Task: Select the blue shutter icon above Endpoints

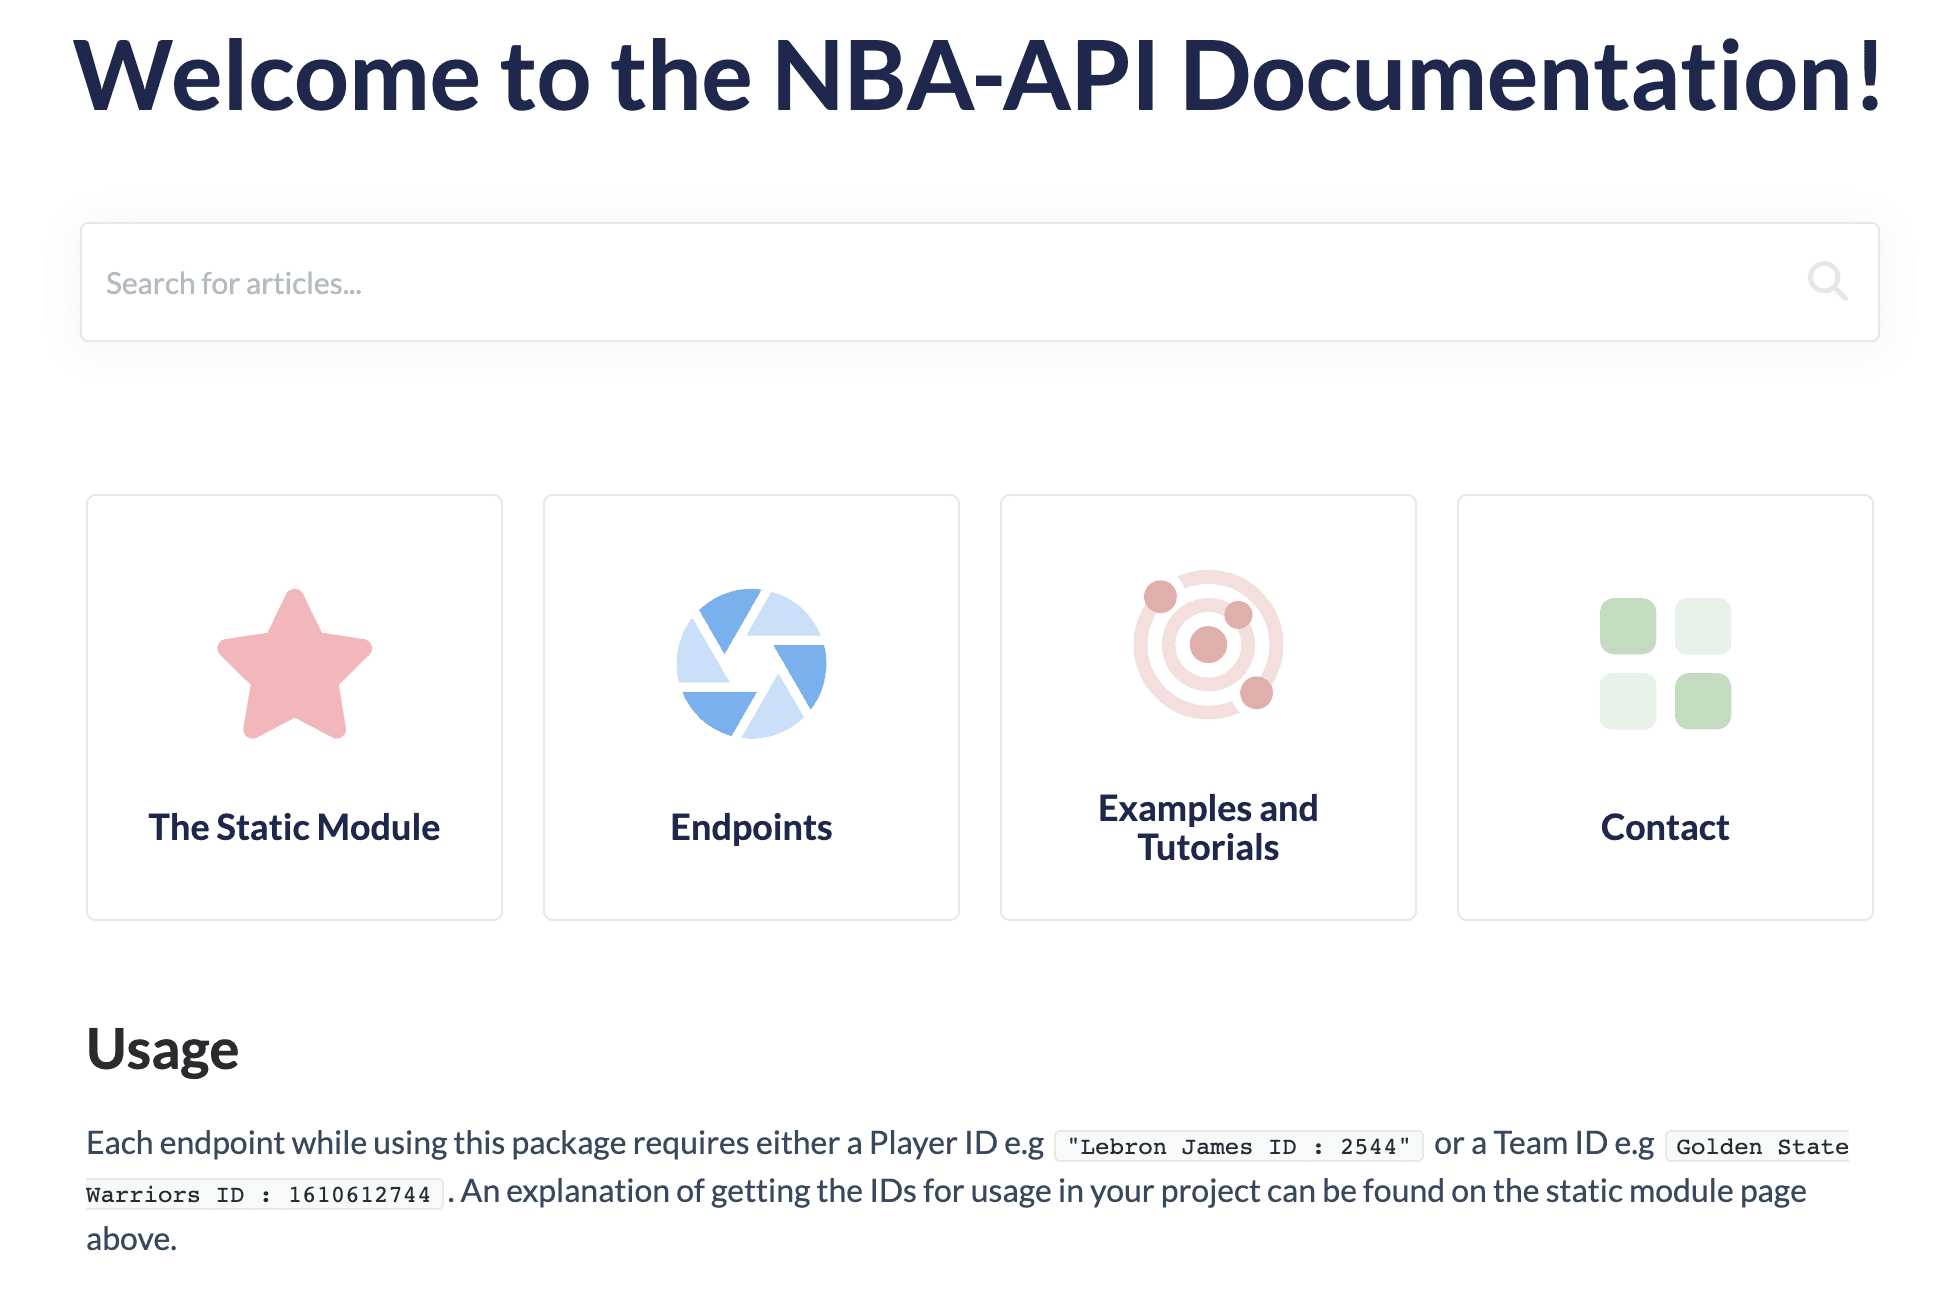Action: (x=751, y=663)
